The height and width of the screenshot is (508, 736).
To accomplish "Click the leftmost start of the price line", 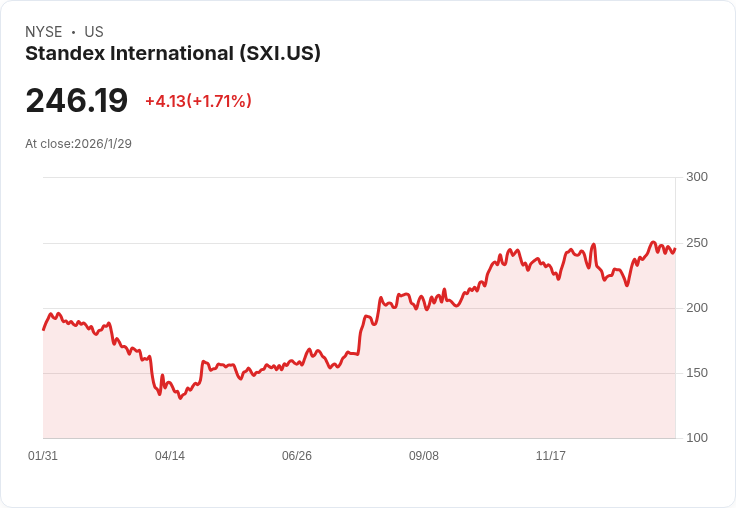I will (43, 329).
